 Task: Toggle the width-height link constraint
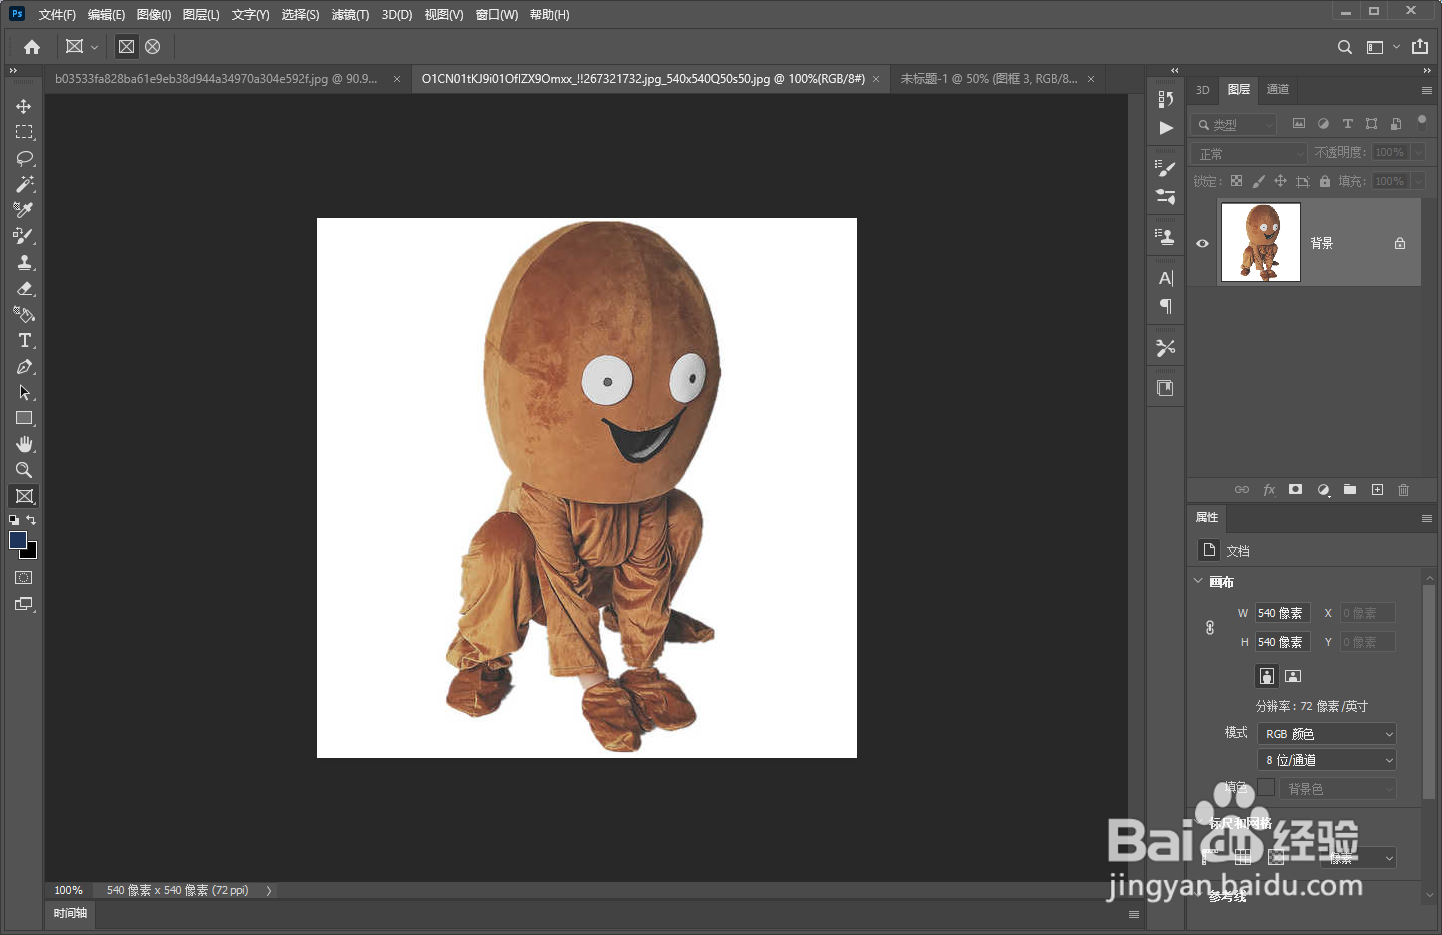tap(1210, 627)
